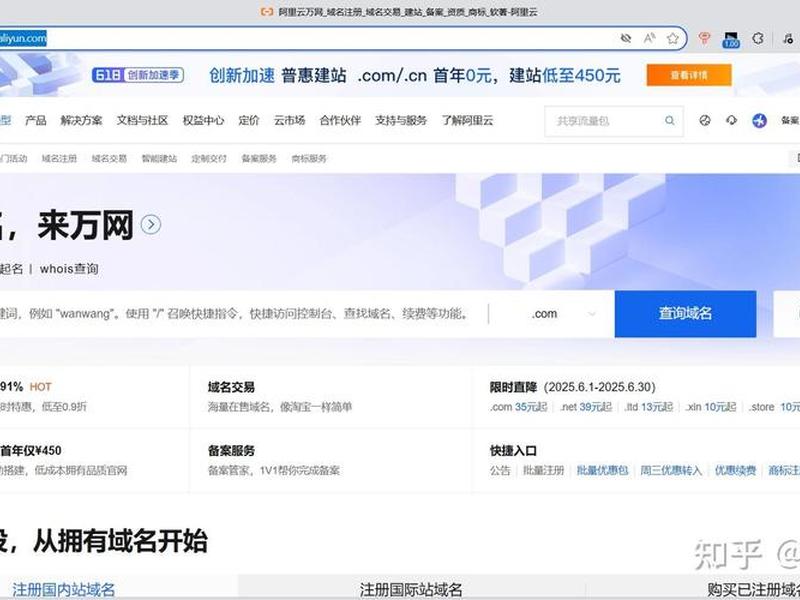Add page to favorites with star icon
The width and height of the screenshot is (800, 600).
tap(673, 38)
